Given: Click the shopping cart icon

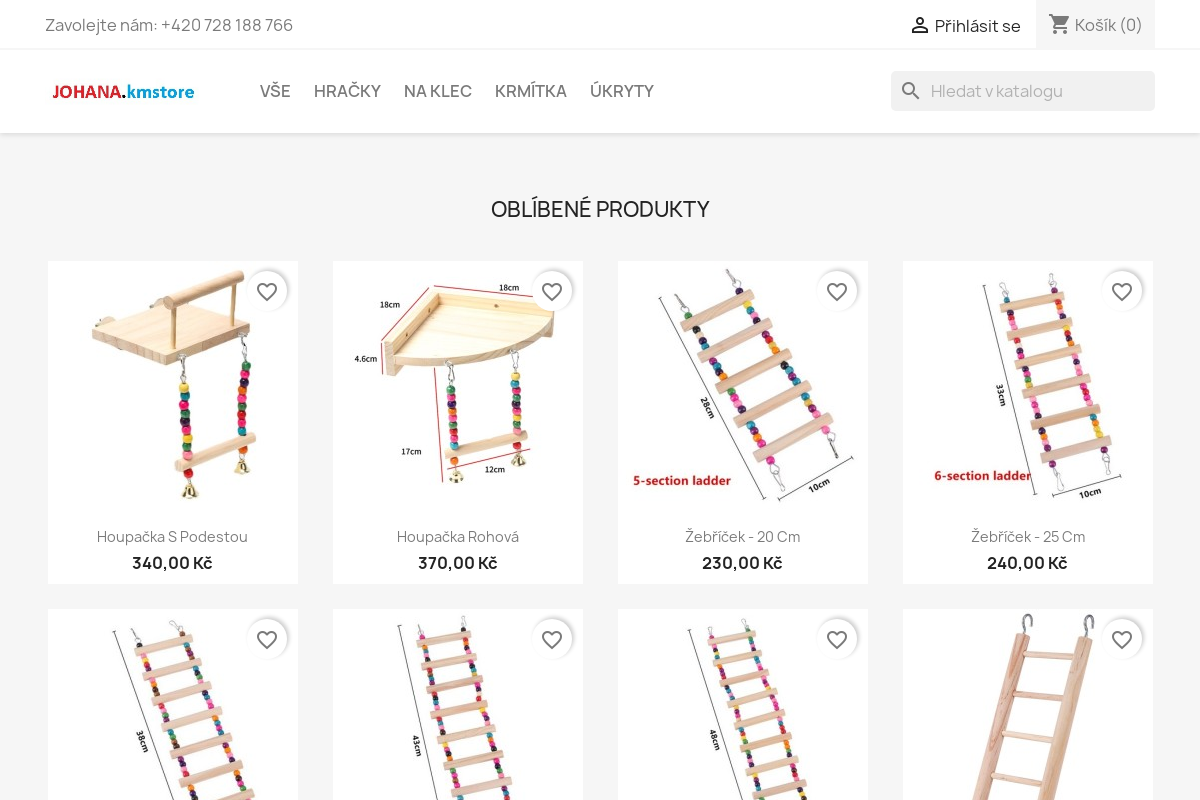Looking at the screenshot, I should pos(1059,25).
